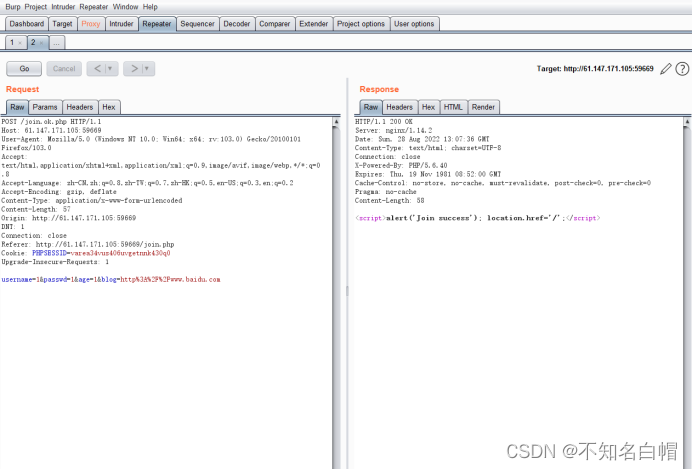This screenshot has height=470, width=692.
Task: Switch to the Proxy tab
Action: click(x=90, y=24)
